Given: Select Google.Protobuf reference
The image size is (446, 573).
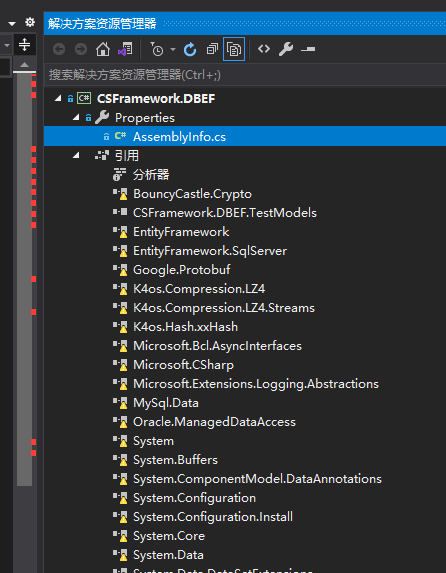Looking at the screenshot, I should pos(182,270).
